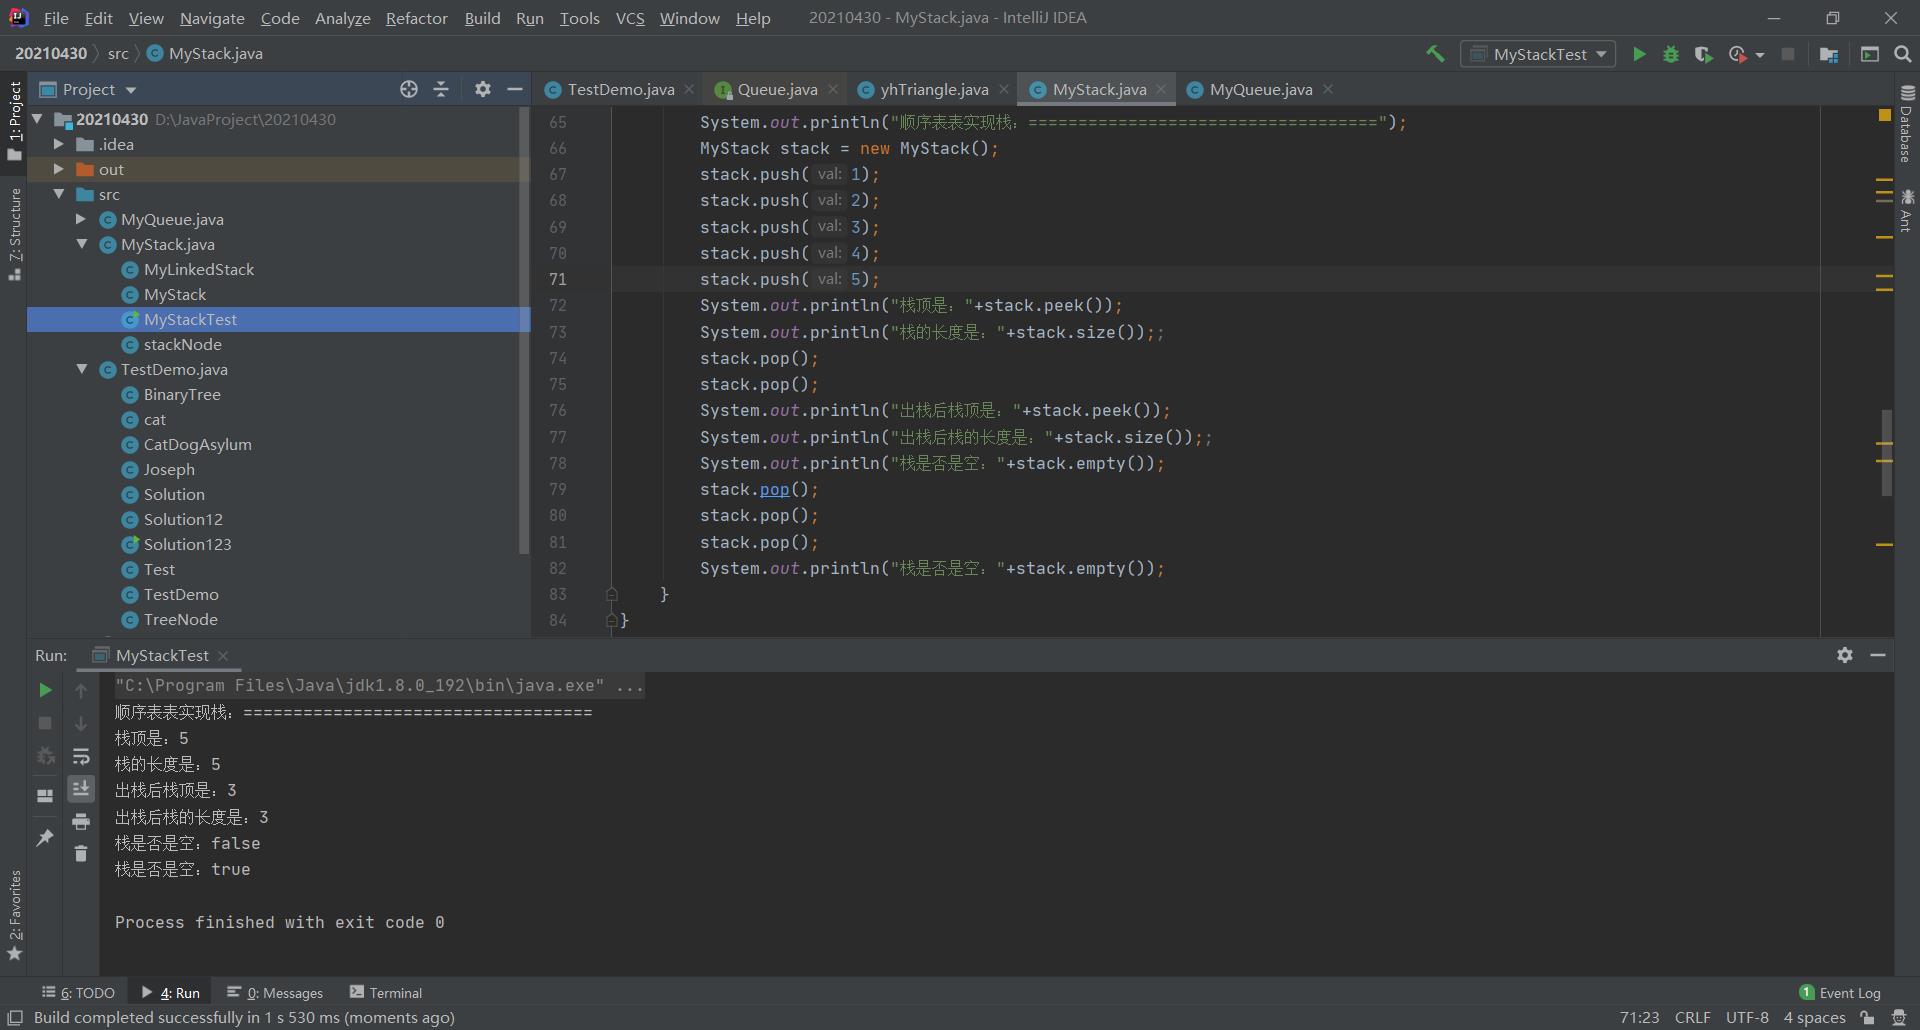Toggle the 1: Project tool window strip
Viewport: 1920px width, 1030px height.
coord(14,120)
